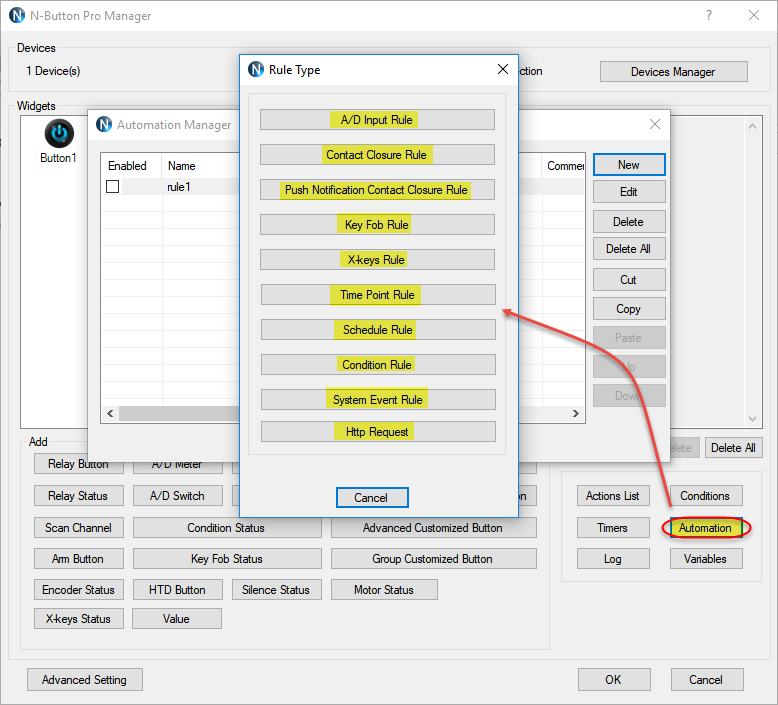Click Copy in Automation Manager
This screenshot has height=705, width=778.
click(629, 309)
